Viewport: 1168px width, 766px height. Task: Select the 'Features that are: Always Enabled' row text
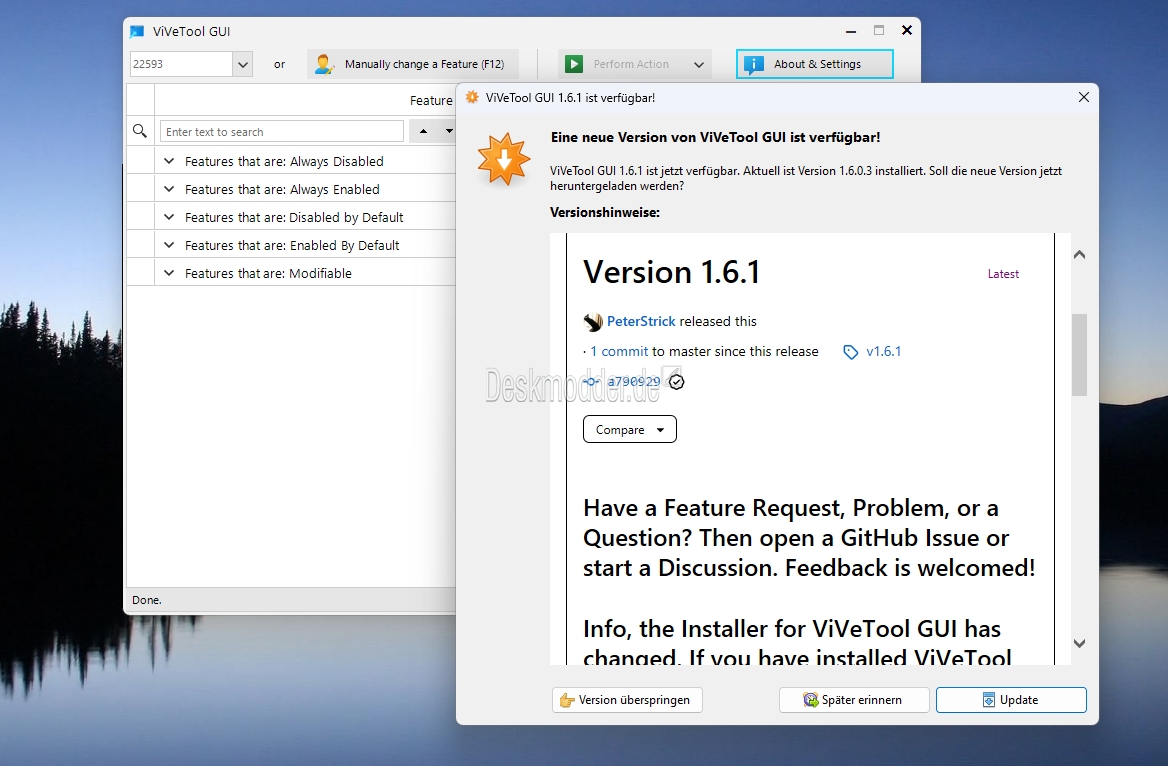(282, 189)
